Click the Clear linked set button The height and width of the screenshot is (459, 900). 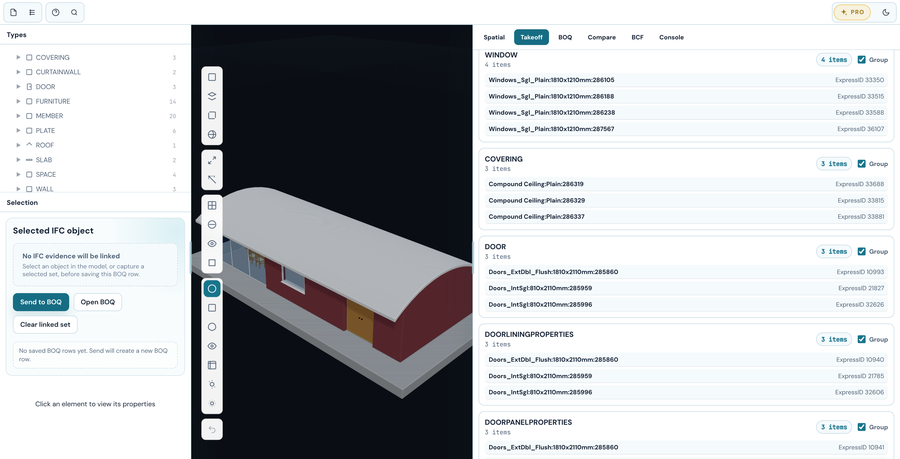(45, 325)
